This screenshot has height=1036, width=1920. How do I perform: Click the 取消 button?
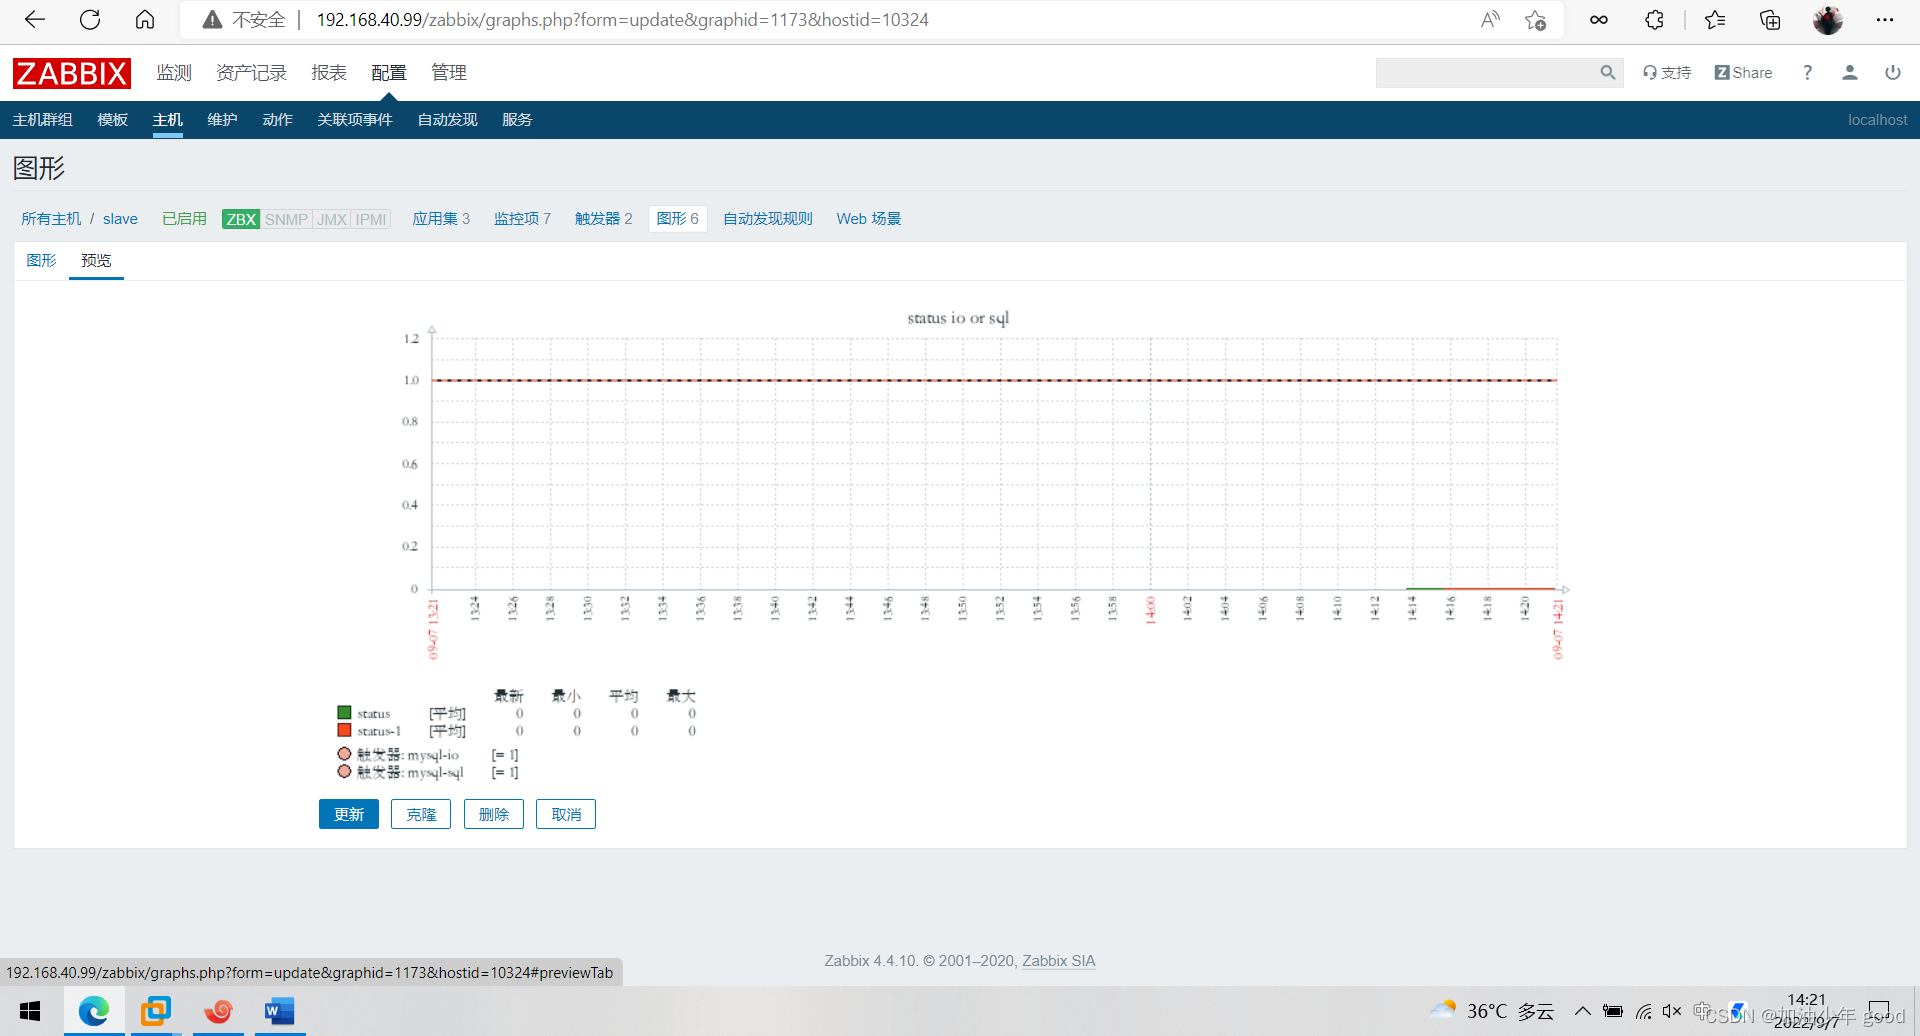pyautogui.click(x=566, y=814)
